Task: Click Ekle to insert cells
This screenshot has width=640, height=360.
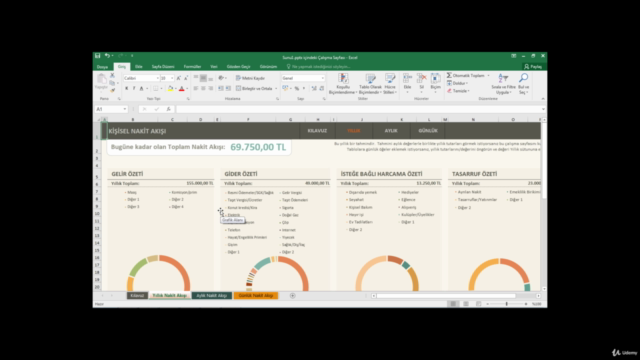Action: tap(407, 84)
